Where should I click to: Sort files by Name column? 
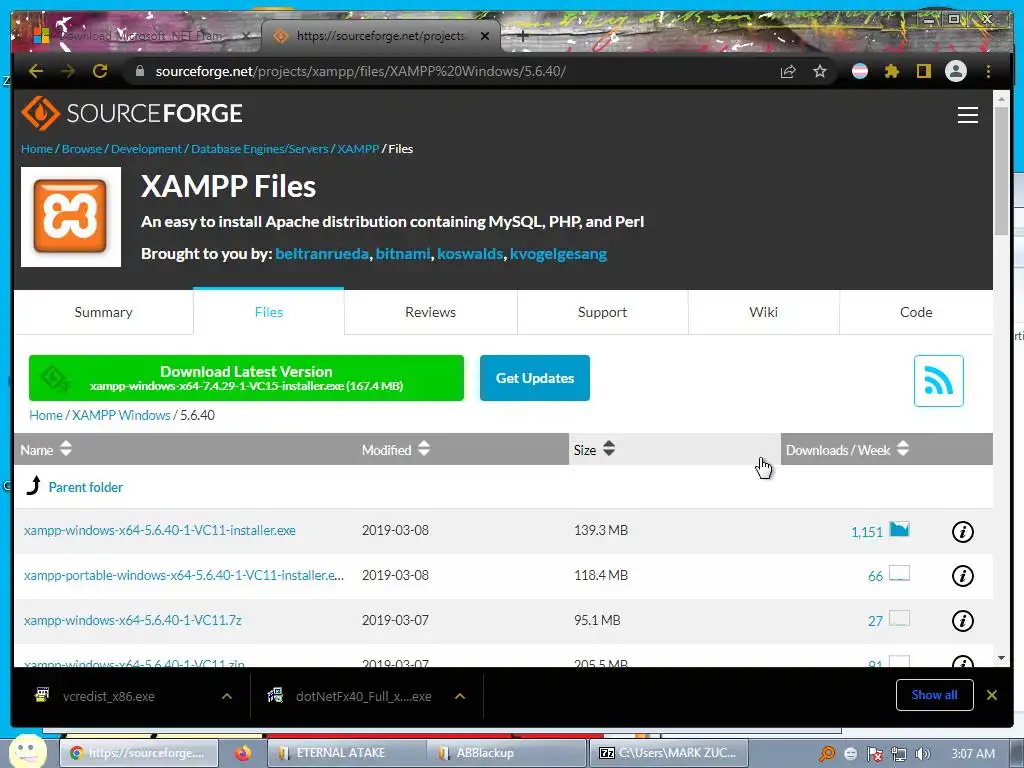point(46,449)
